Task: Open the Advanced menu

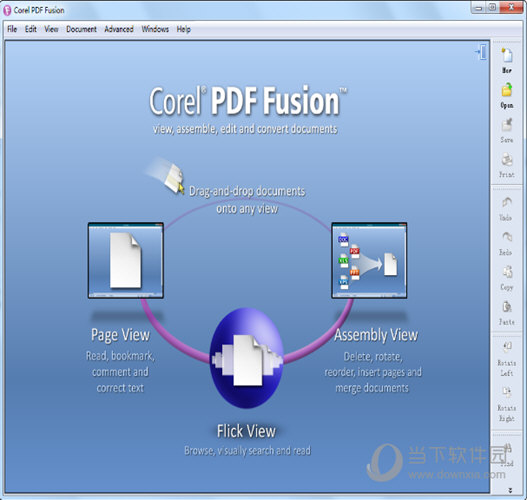Action: click(x=119, y=29)
